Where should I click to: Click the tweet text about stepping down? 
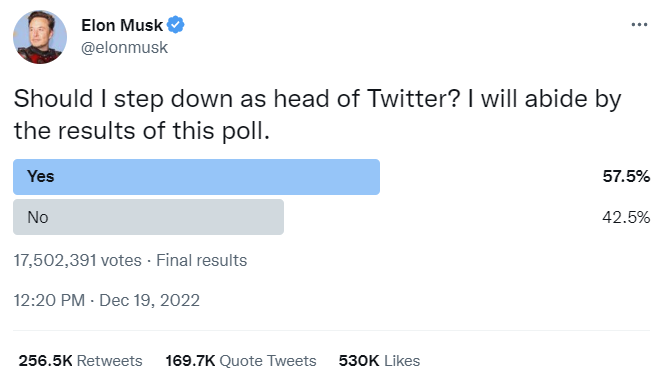[317, 115]
